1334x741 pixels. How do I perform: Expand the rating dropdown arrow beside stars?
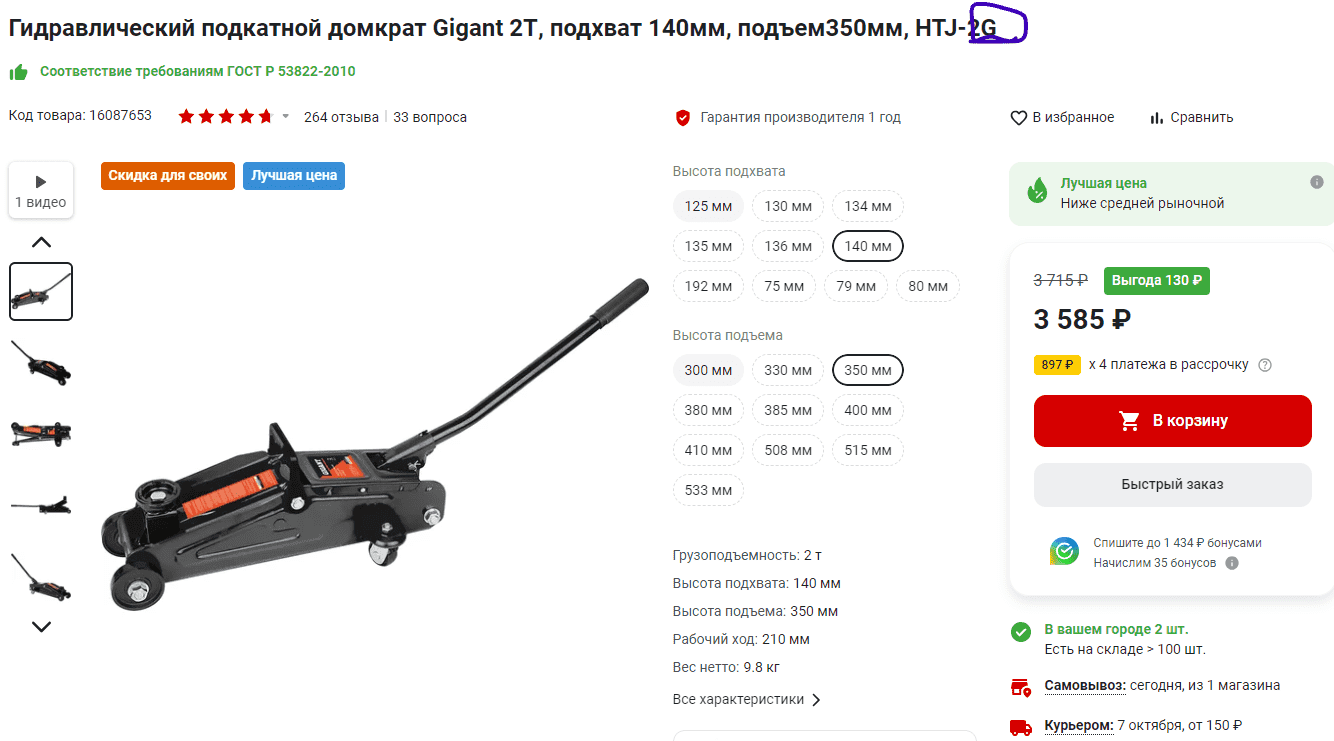[285, 117]
